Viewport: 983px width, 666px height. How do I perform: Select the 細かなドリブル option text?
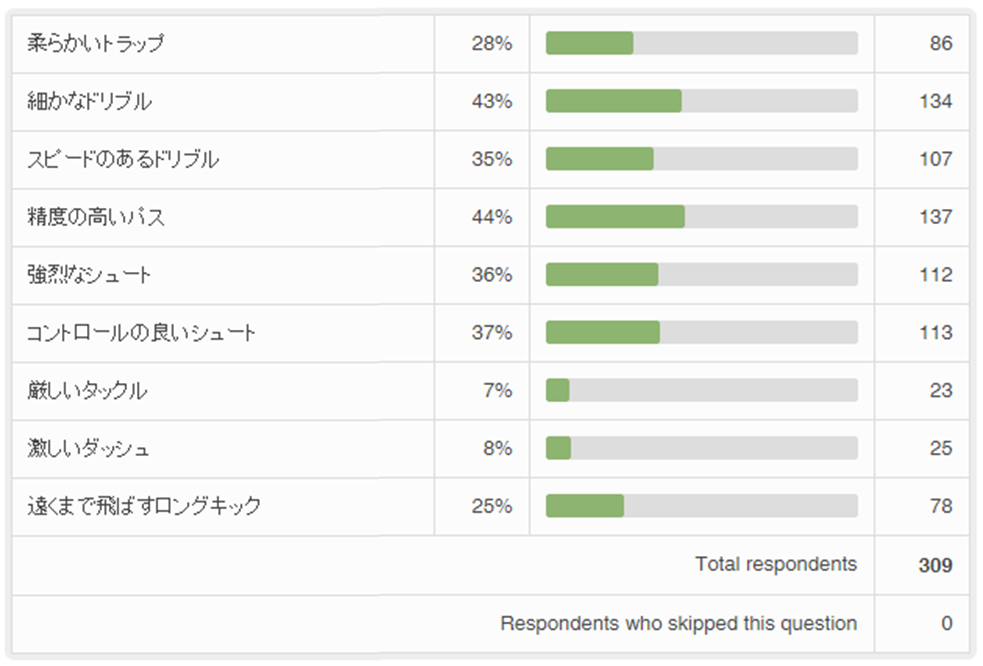point(90,102)
